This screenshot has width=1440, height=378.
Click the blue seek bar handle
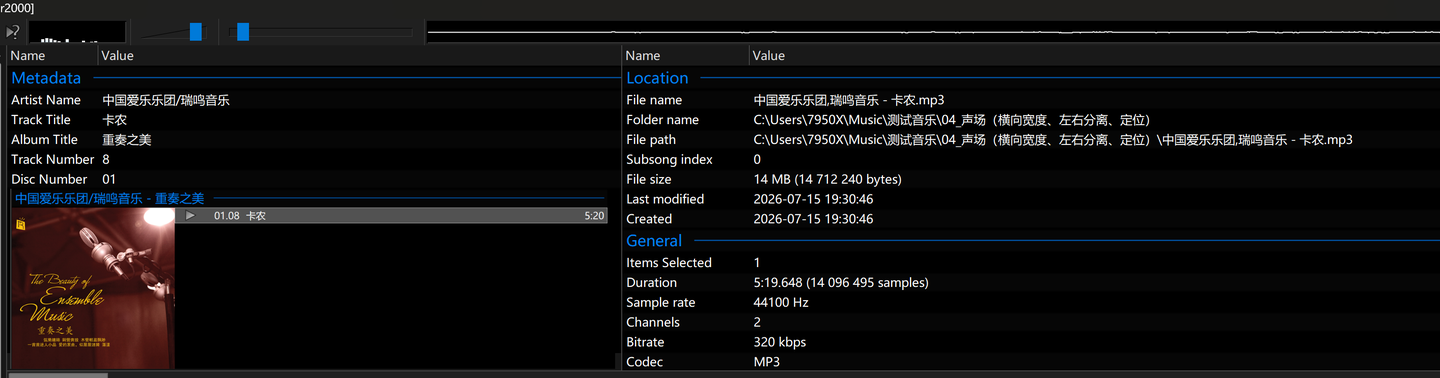coord(242,32)
